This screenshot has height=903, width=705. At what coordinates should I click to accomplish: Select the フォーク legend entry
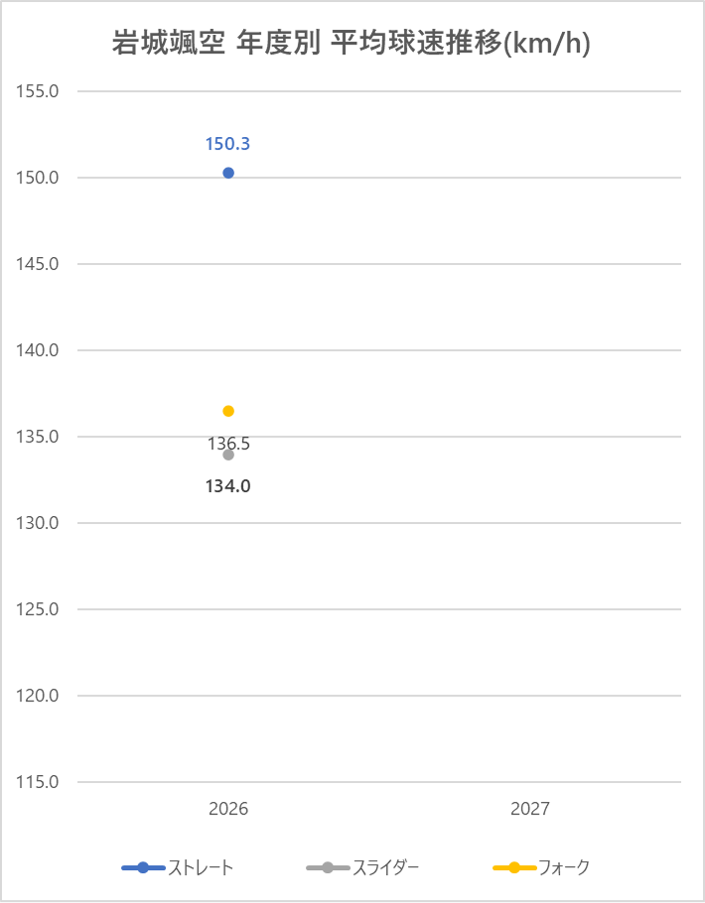click(564, 867)
